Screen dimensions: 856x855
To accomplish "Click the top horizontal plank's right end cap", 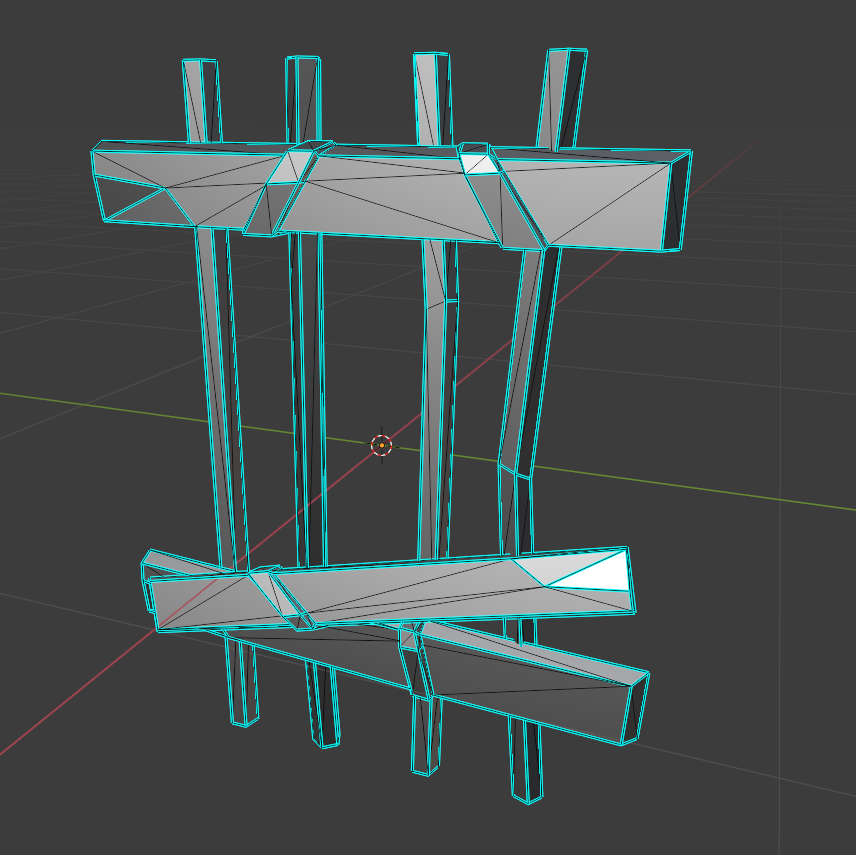I will [x=676, y=202].
